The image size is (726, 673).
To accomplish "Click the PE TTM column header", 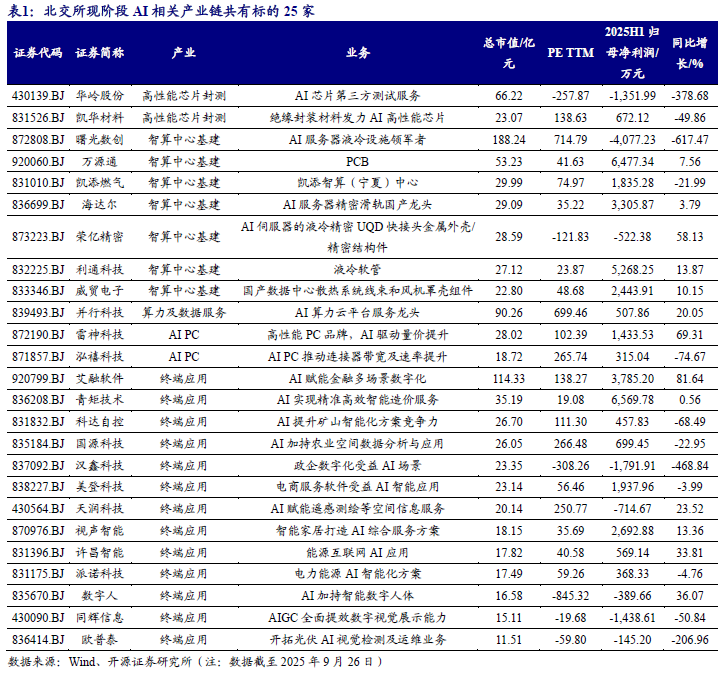I will click(570, 53).
